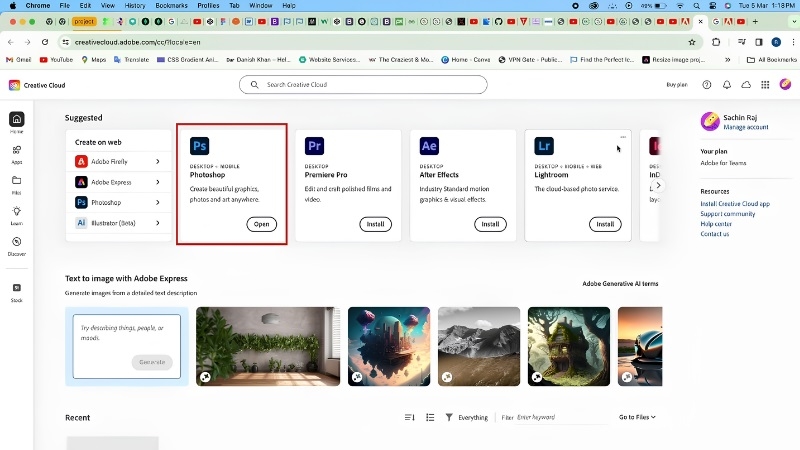Open Adobe Generative AI terms link
Viewport: 800px width, 450px height.
click(x=620, y=284)
